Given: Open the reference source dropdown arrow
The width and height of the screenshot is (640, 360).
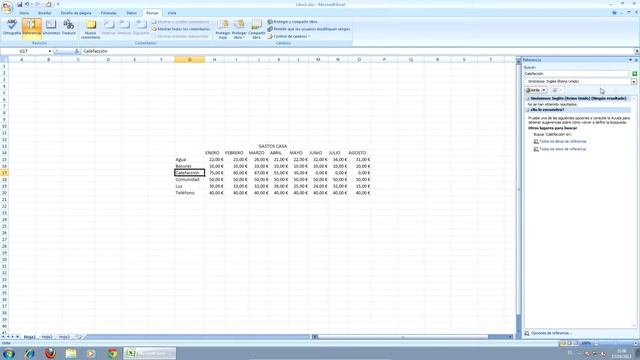Looking at the screenshot, I should [634, 82].
